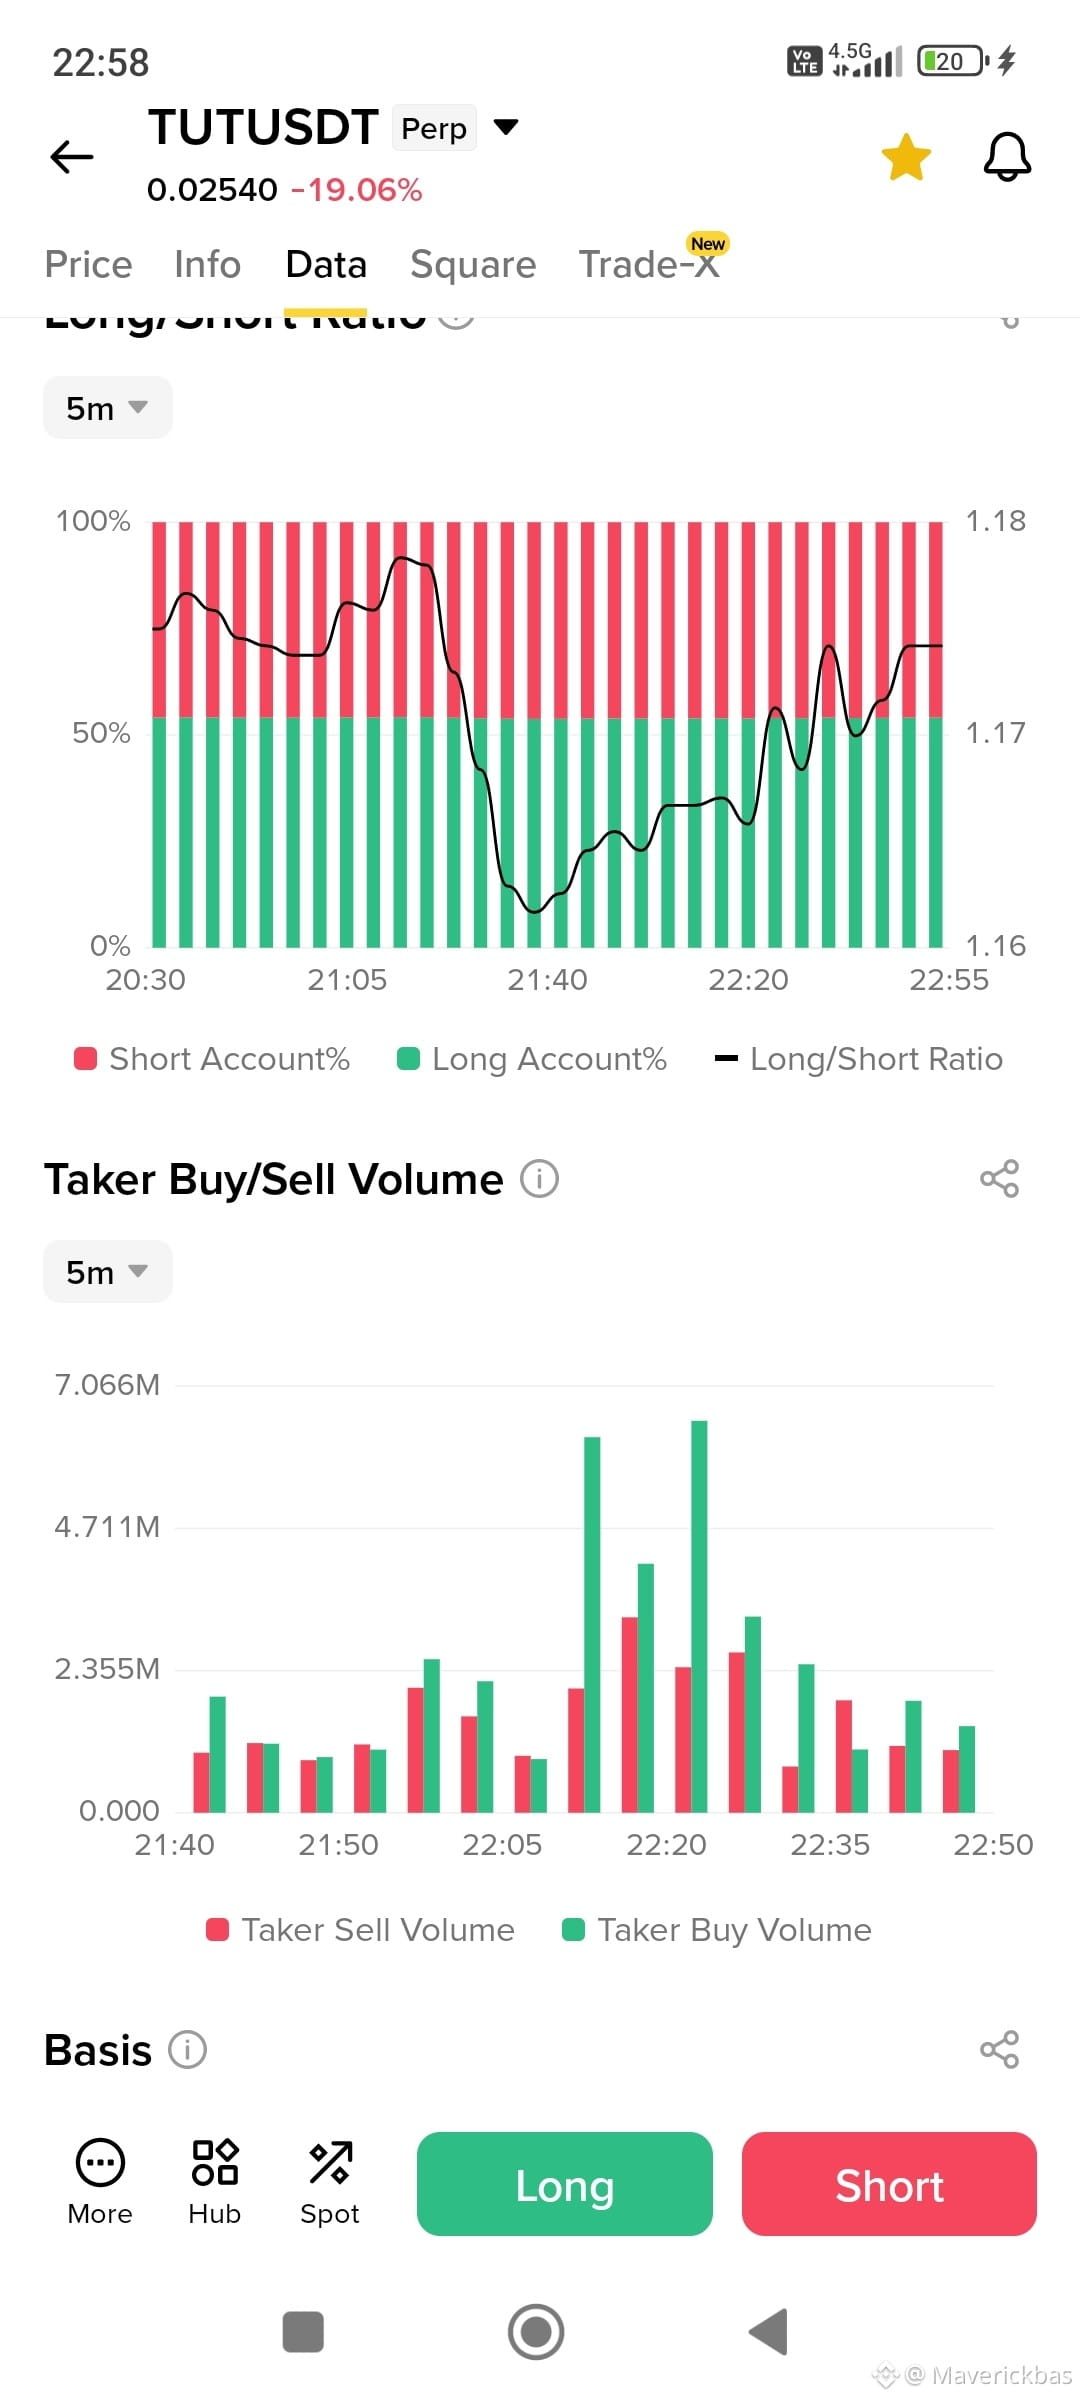Expand the TUTUSDT Perp pair dropdown

507,127
